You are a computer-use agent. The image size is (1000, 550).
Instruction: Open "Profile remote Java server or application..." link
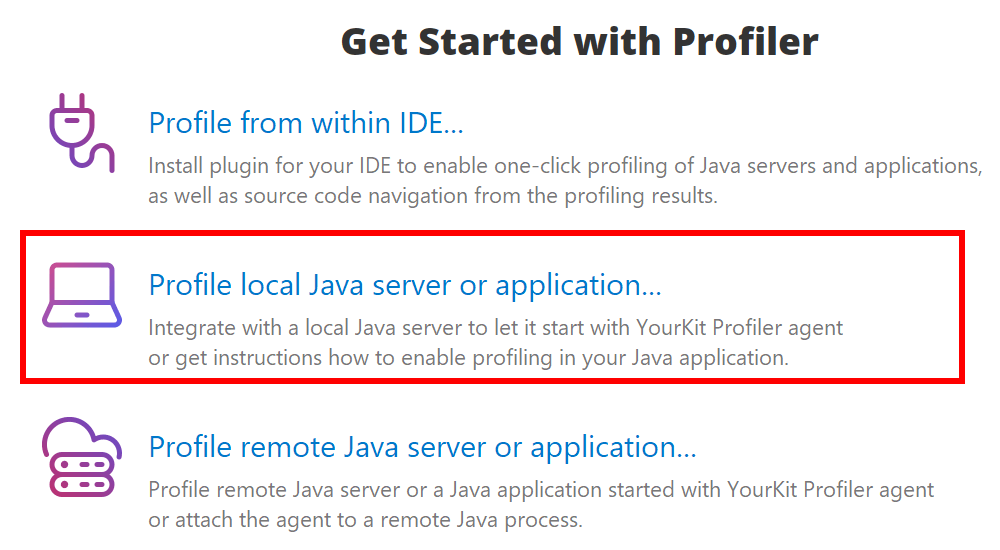(422, 447)
